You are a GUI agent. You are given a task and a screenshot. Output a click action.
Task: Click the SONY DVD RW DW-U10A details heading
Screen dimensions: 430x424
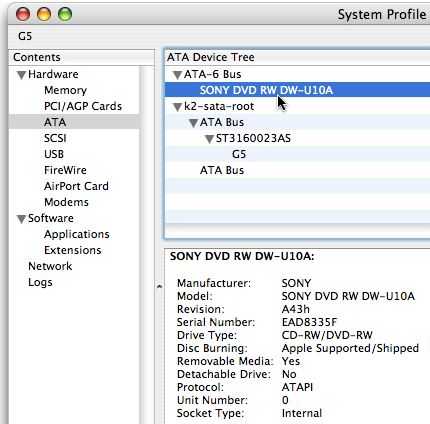point(242,256)
